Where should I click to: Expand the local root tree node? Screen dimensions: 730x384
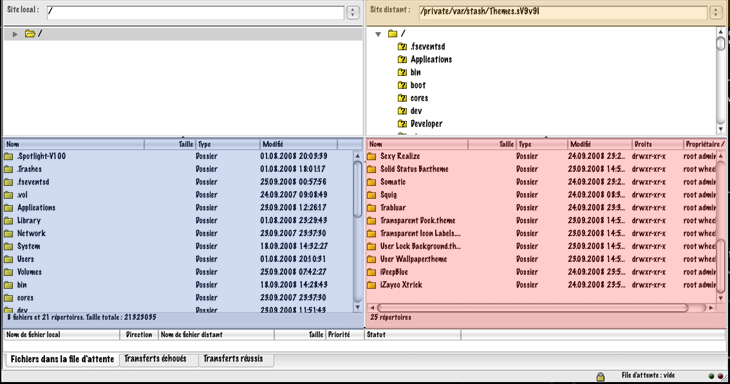click(x=15, y=34)
